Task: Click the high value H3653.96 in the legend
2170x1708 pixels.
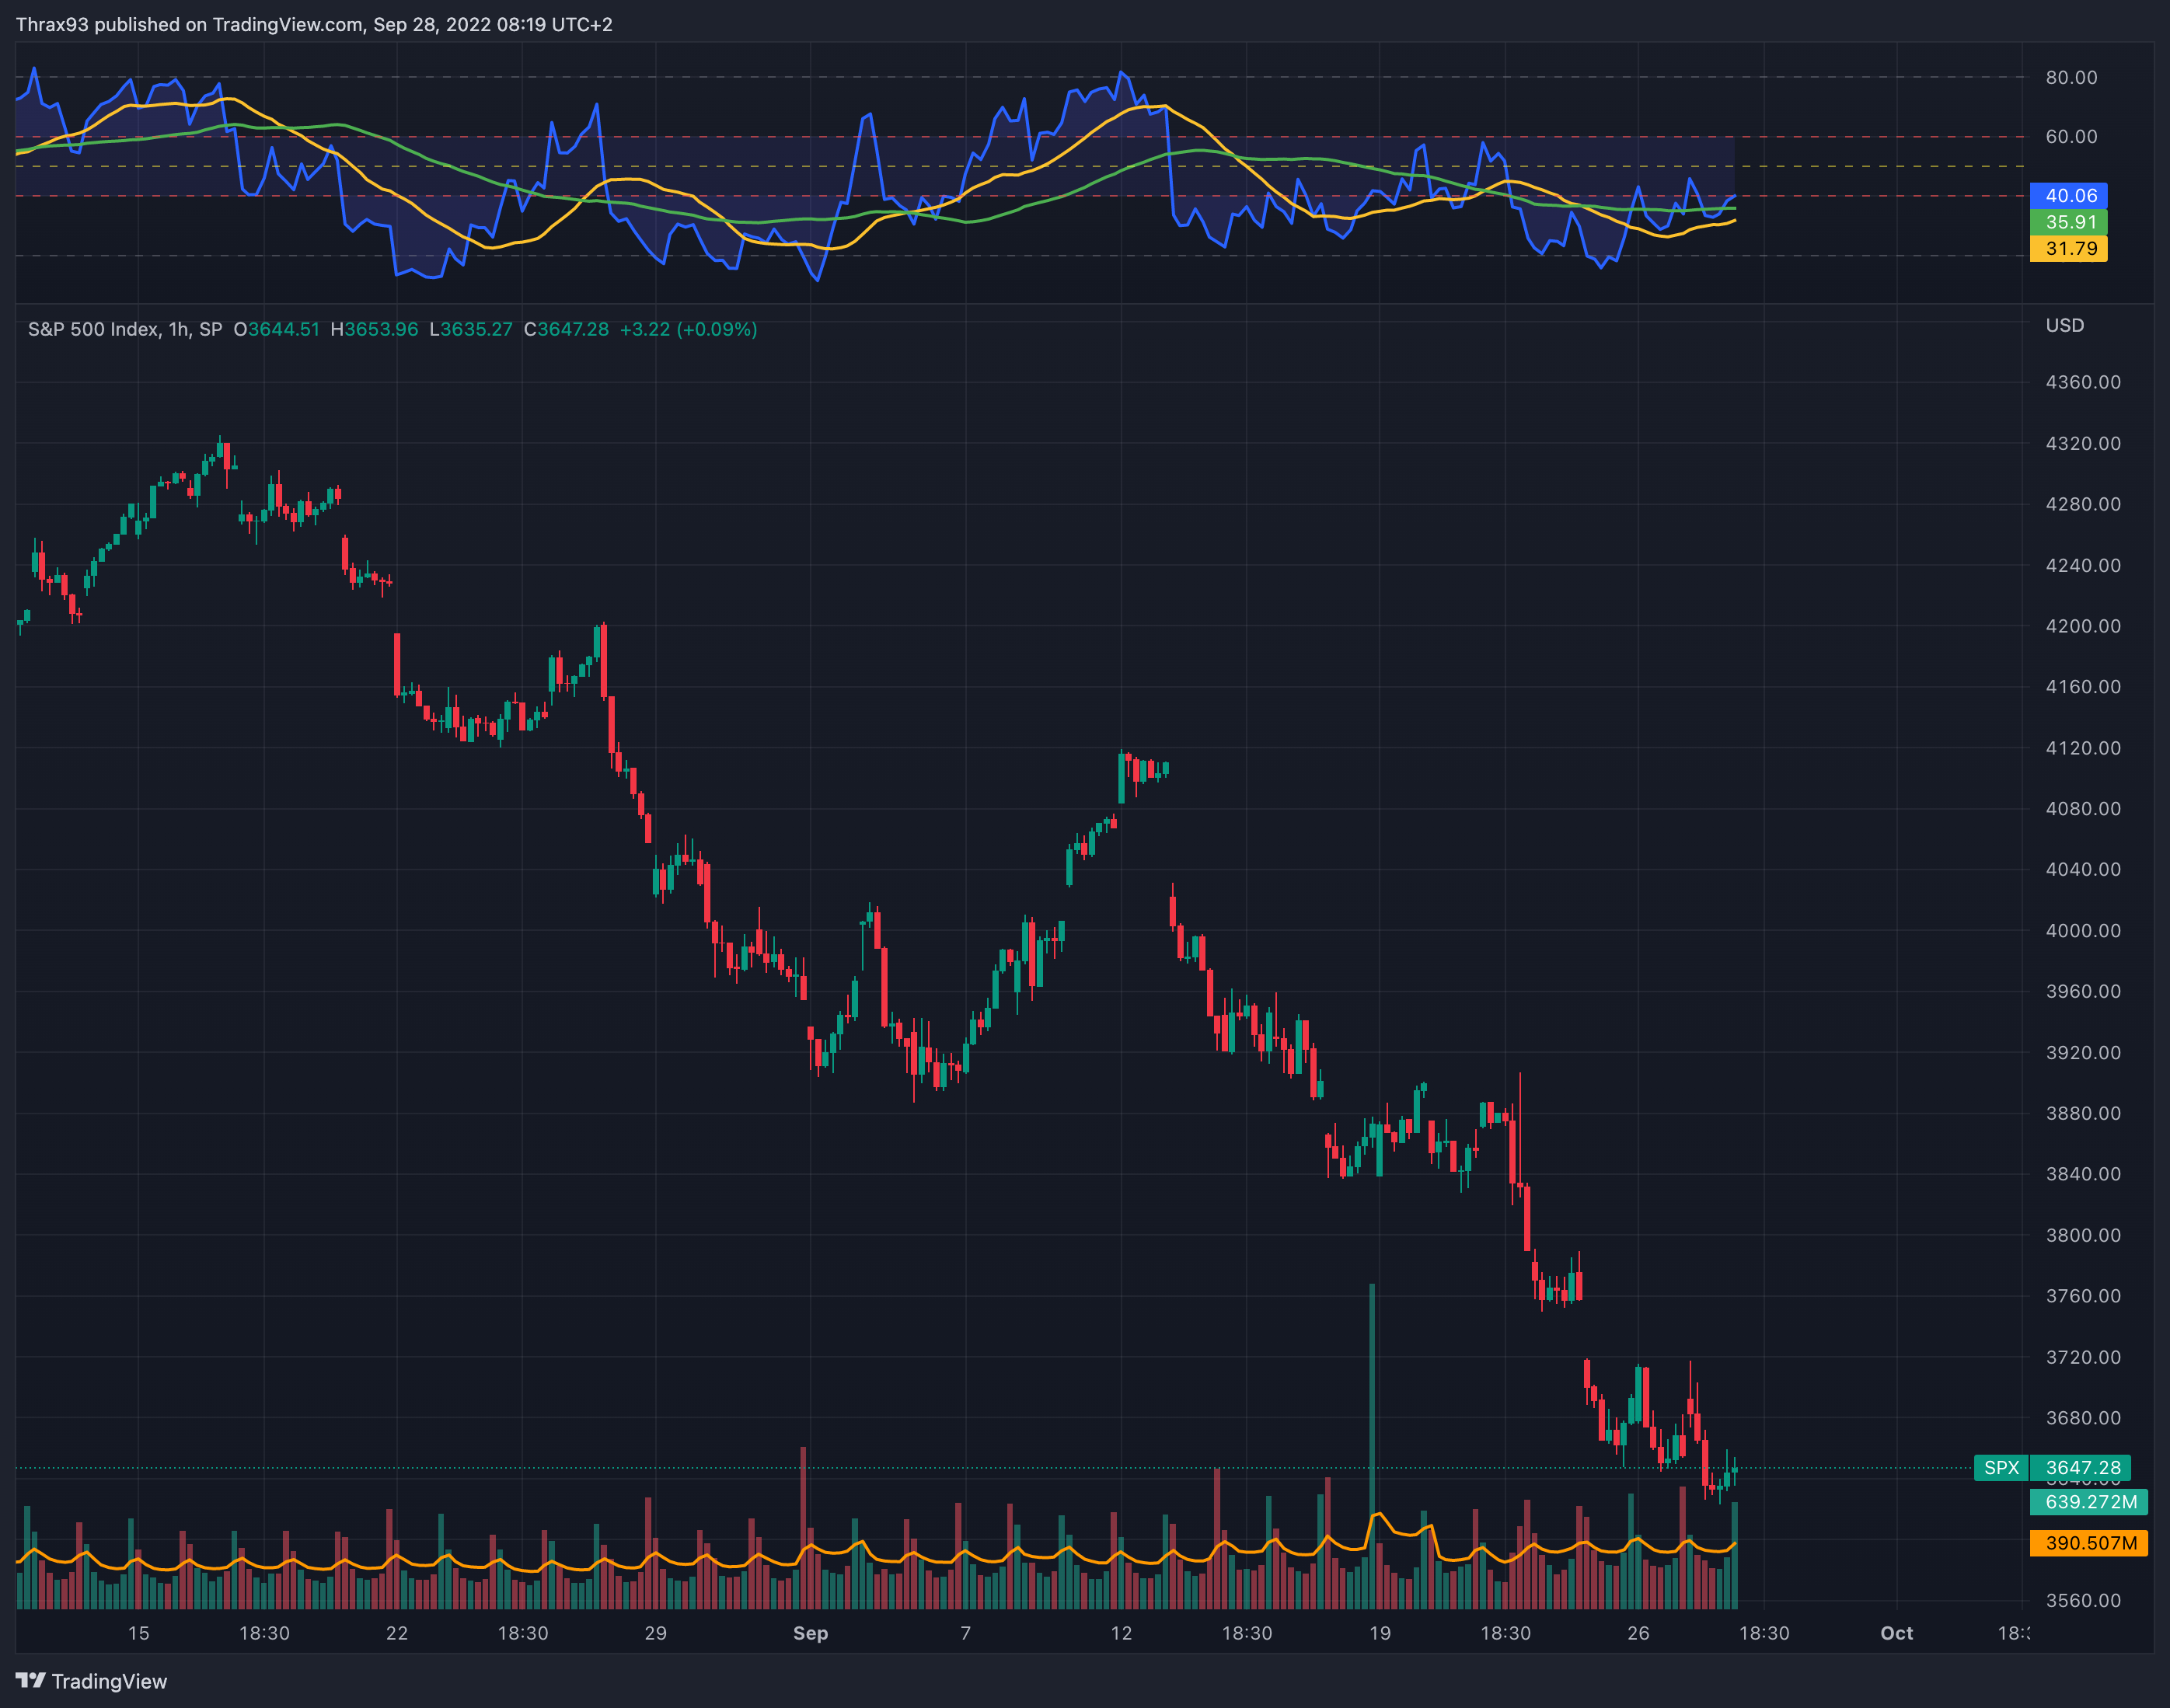Action: click(374, 329)
